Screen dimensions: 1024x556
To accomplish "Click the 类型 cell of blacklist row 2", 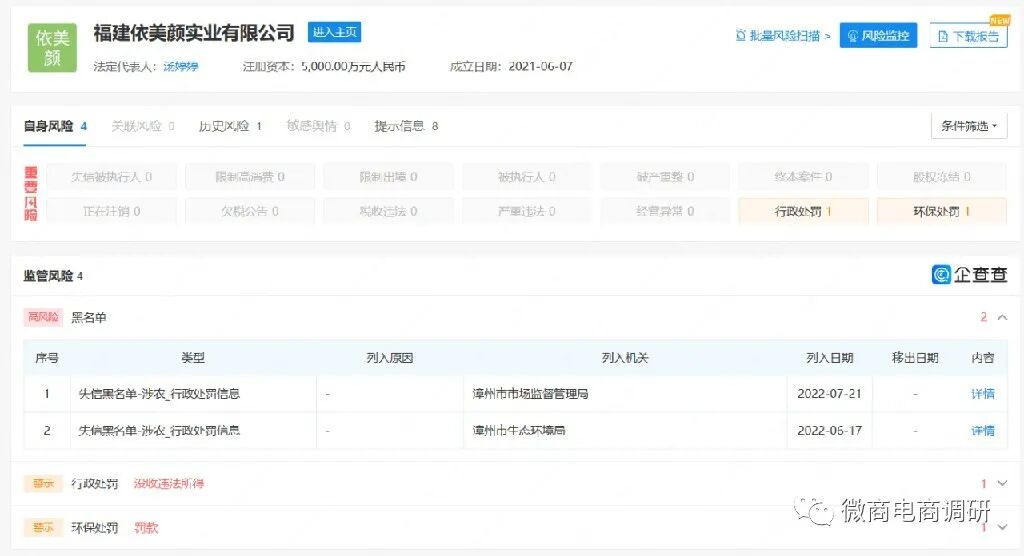I will click(x=193, y=431).
